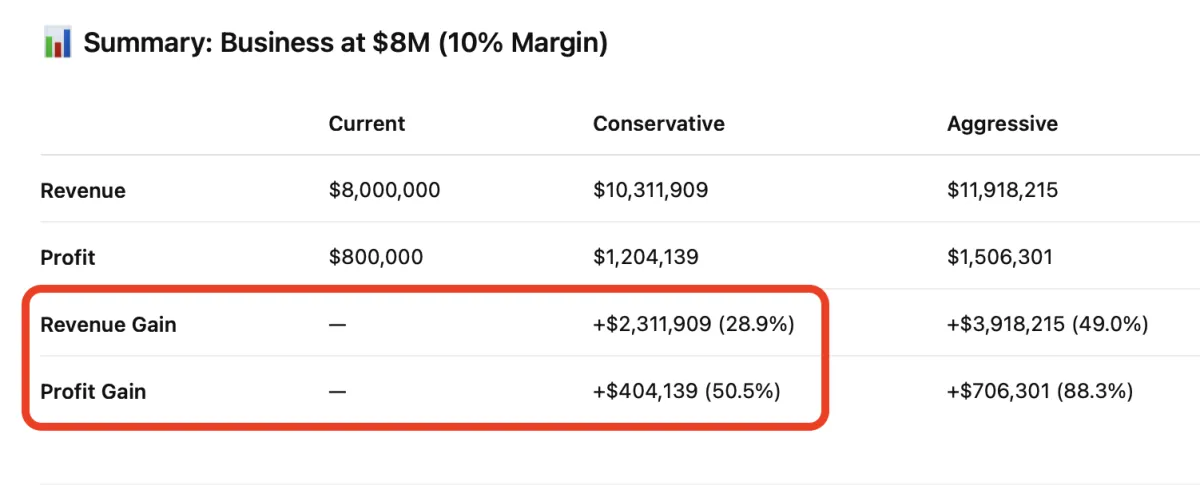Click the $11,918,215 aggressive revenue cell
The width and height of the screenshot is (1200, 485).
[1002, 190]
